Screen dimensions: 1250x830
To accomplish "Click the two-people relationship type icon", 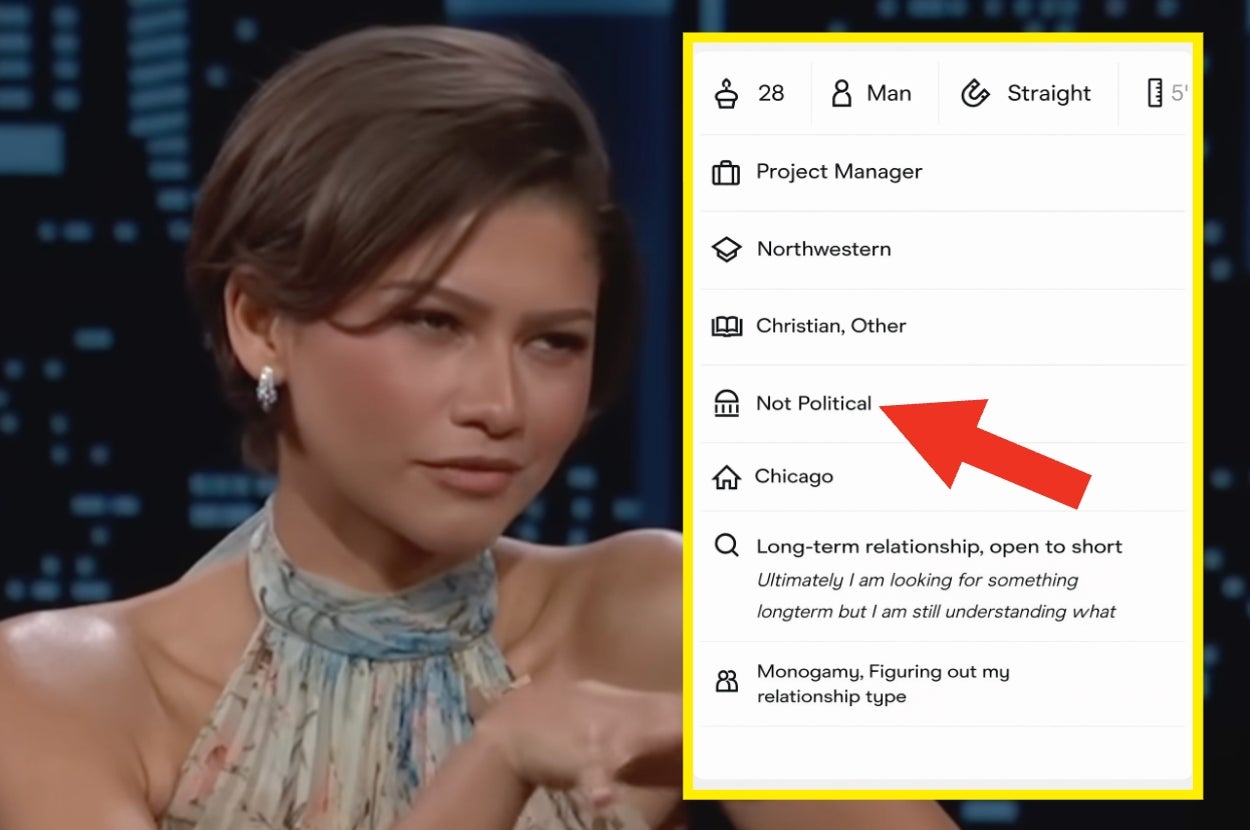I will [x=727, y=682].
